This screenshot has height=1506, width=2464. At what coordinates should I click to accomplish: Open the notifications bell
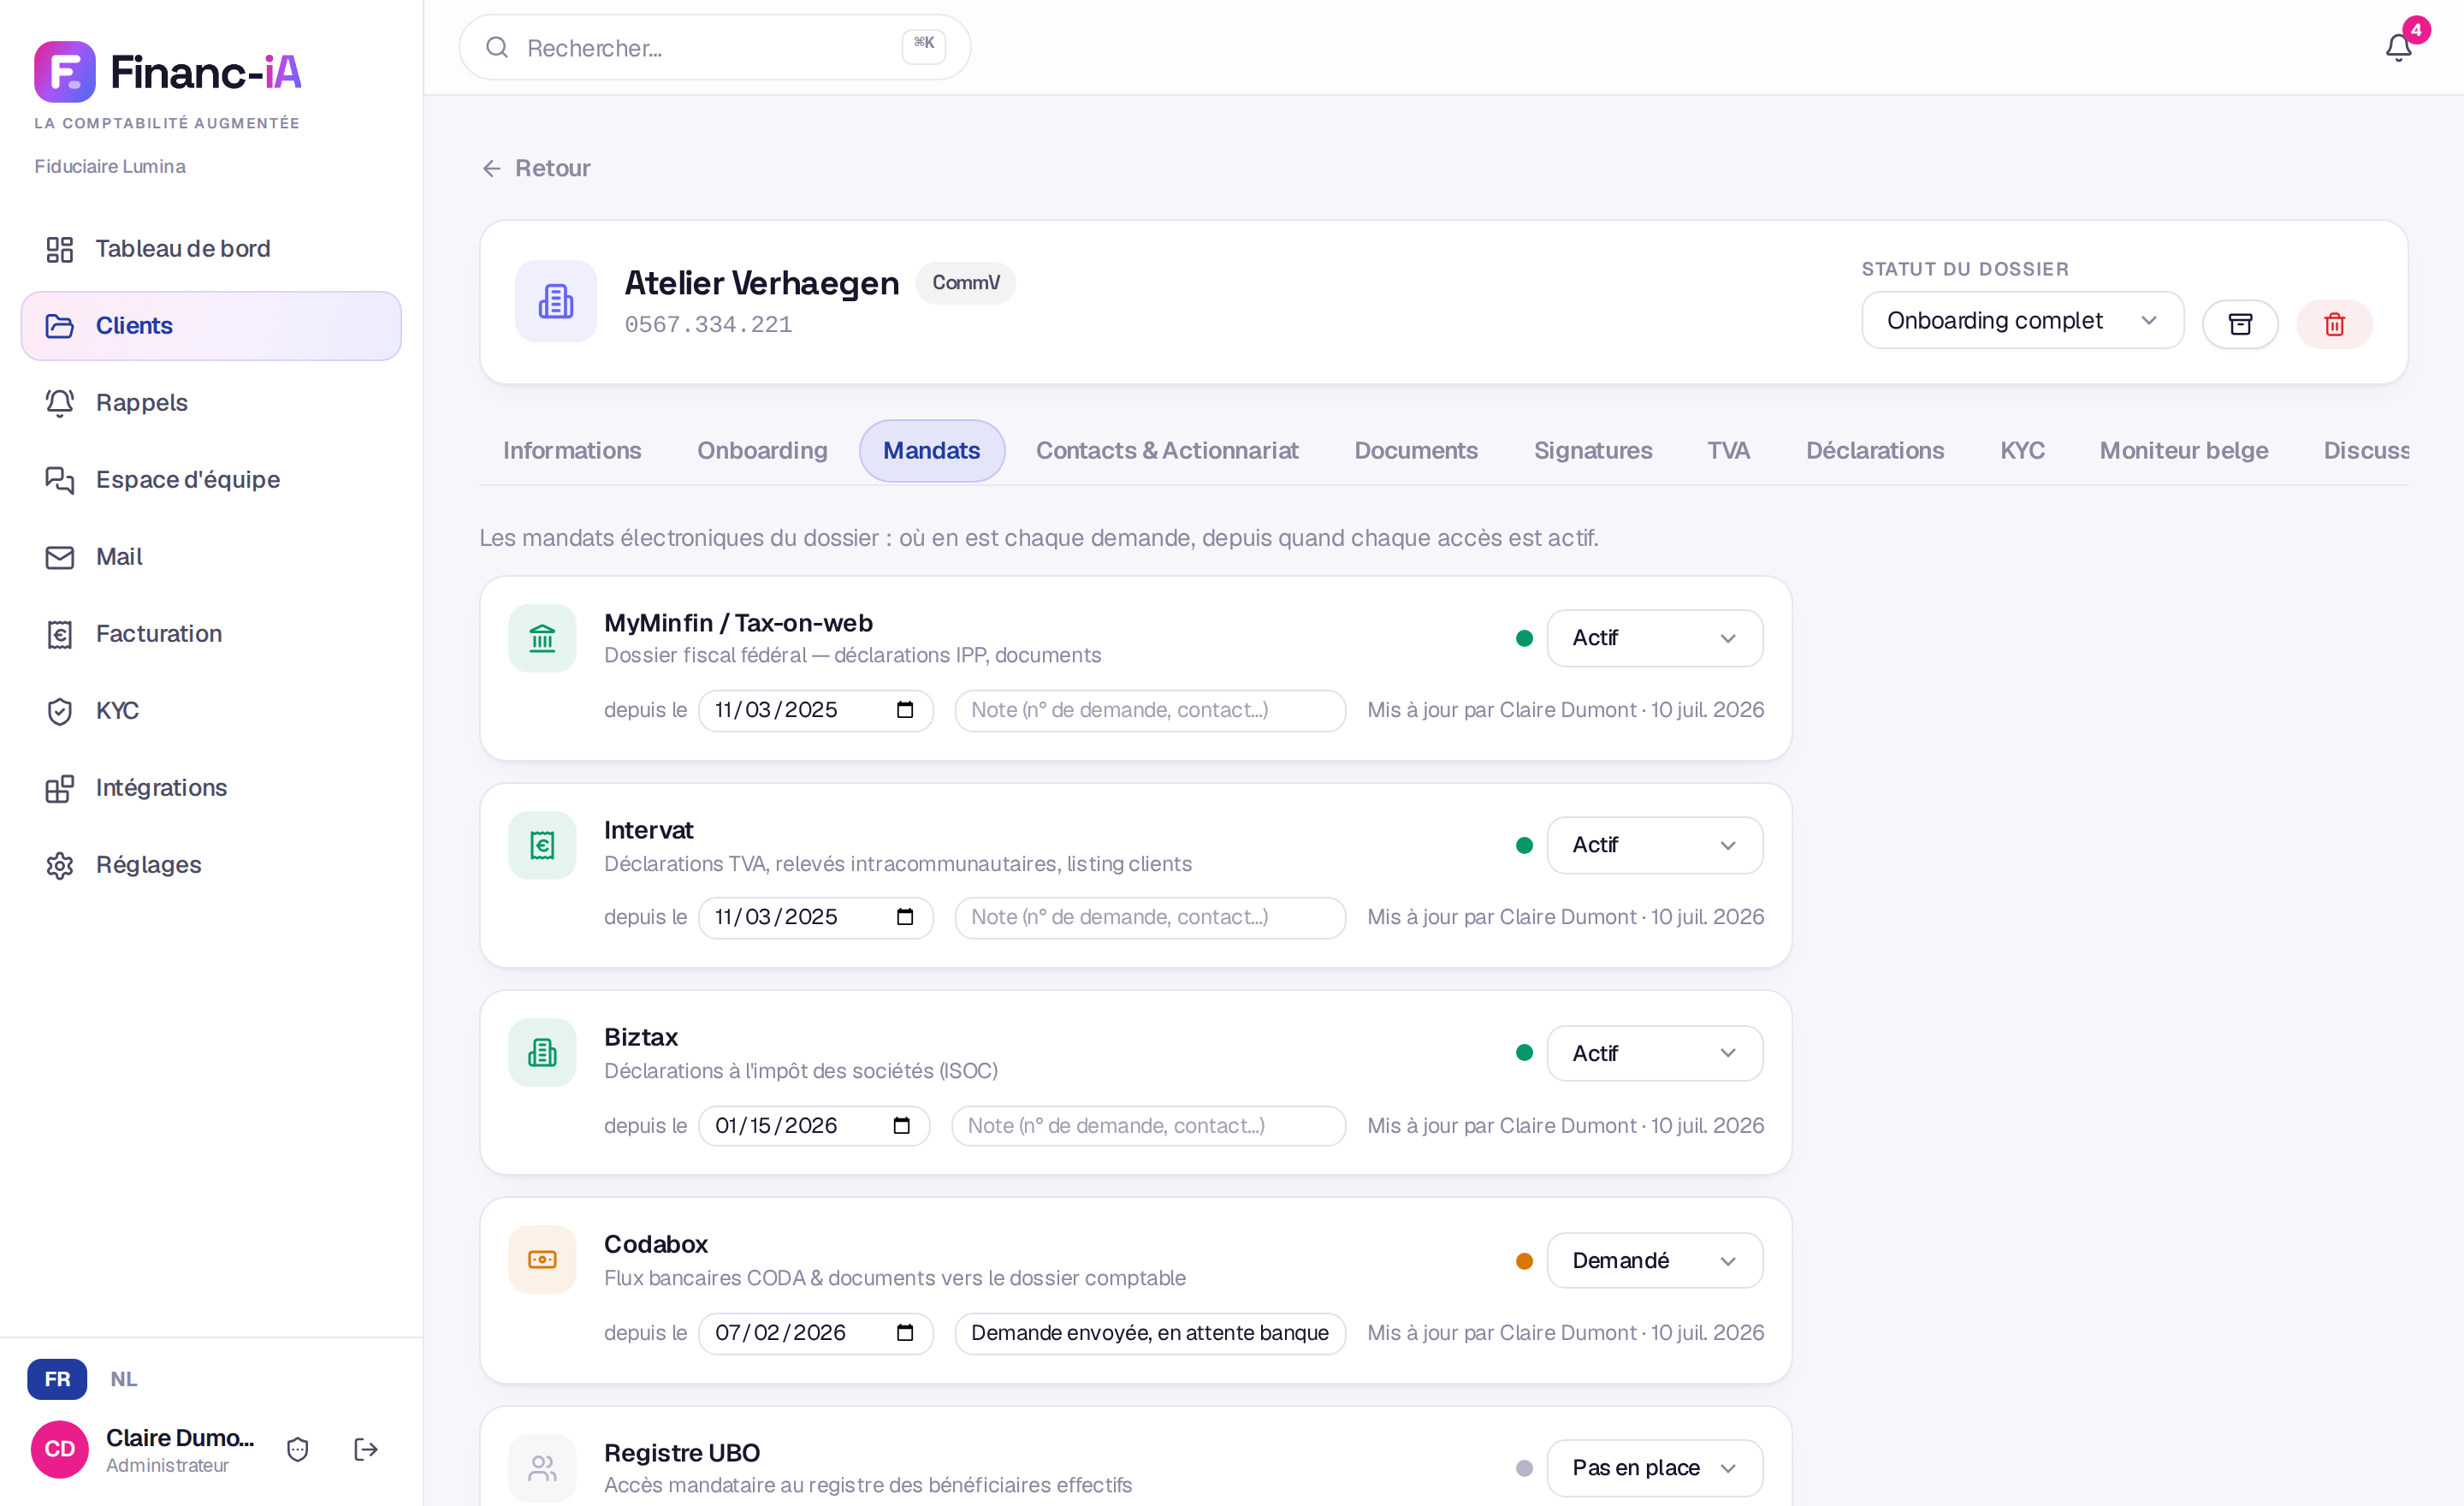point(2398,47)
